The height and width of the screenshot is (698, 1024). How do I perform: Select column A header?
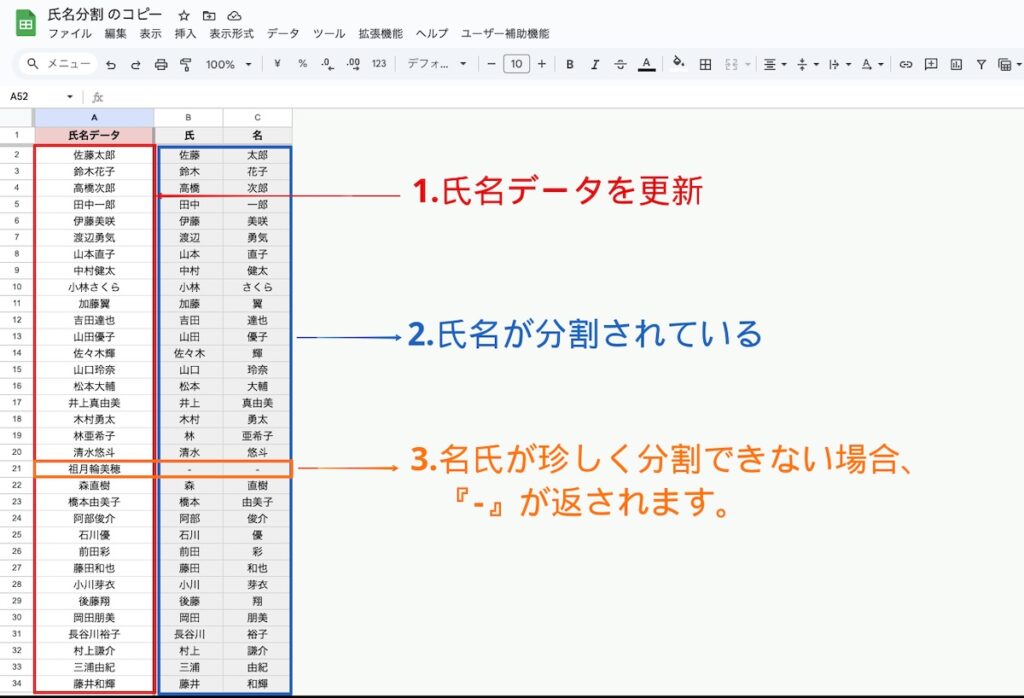click(x=94, y=118)
